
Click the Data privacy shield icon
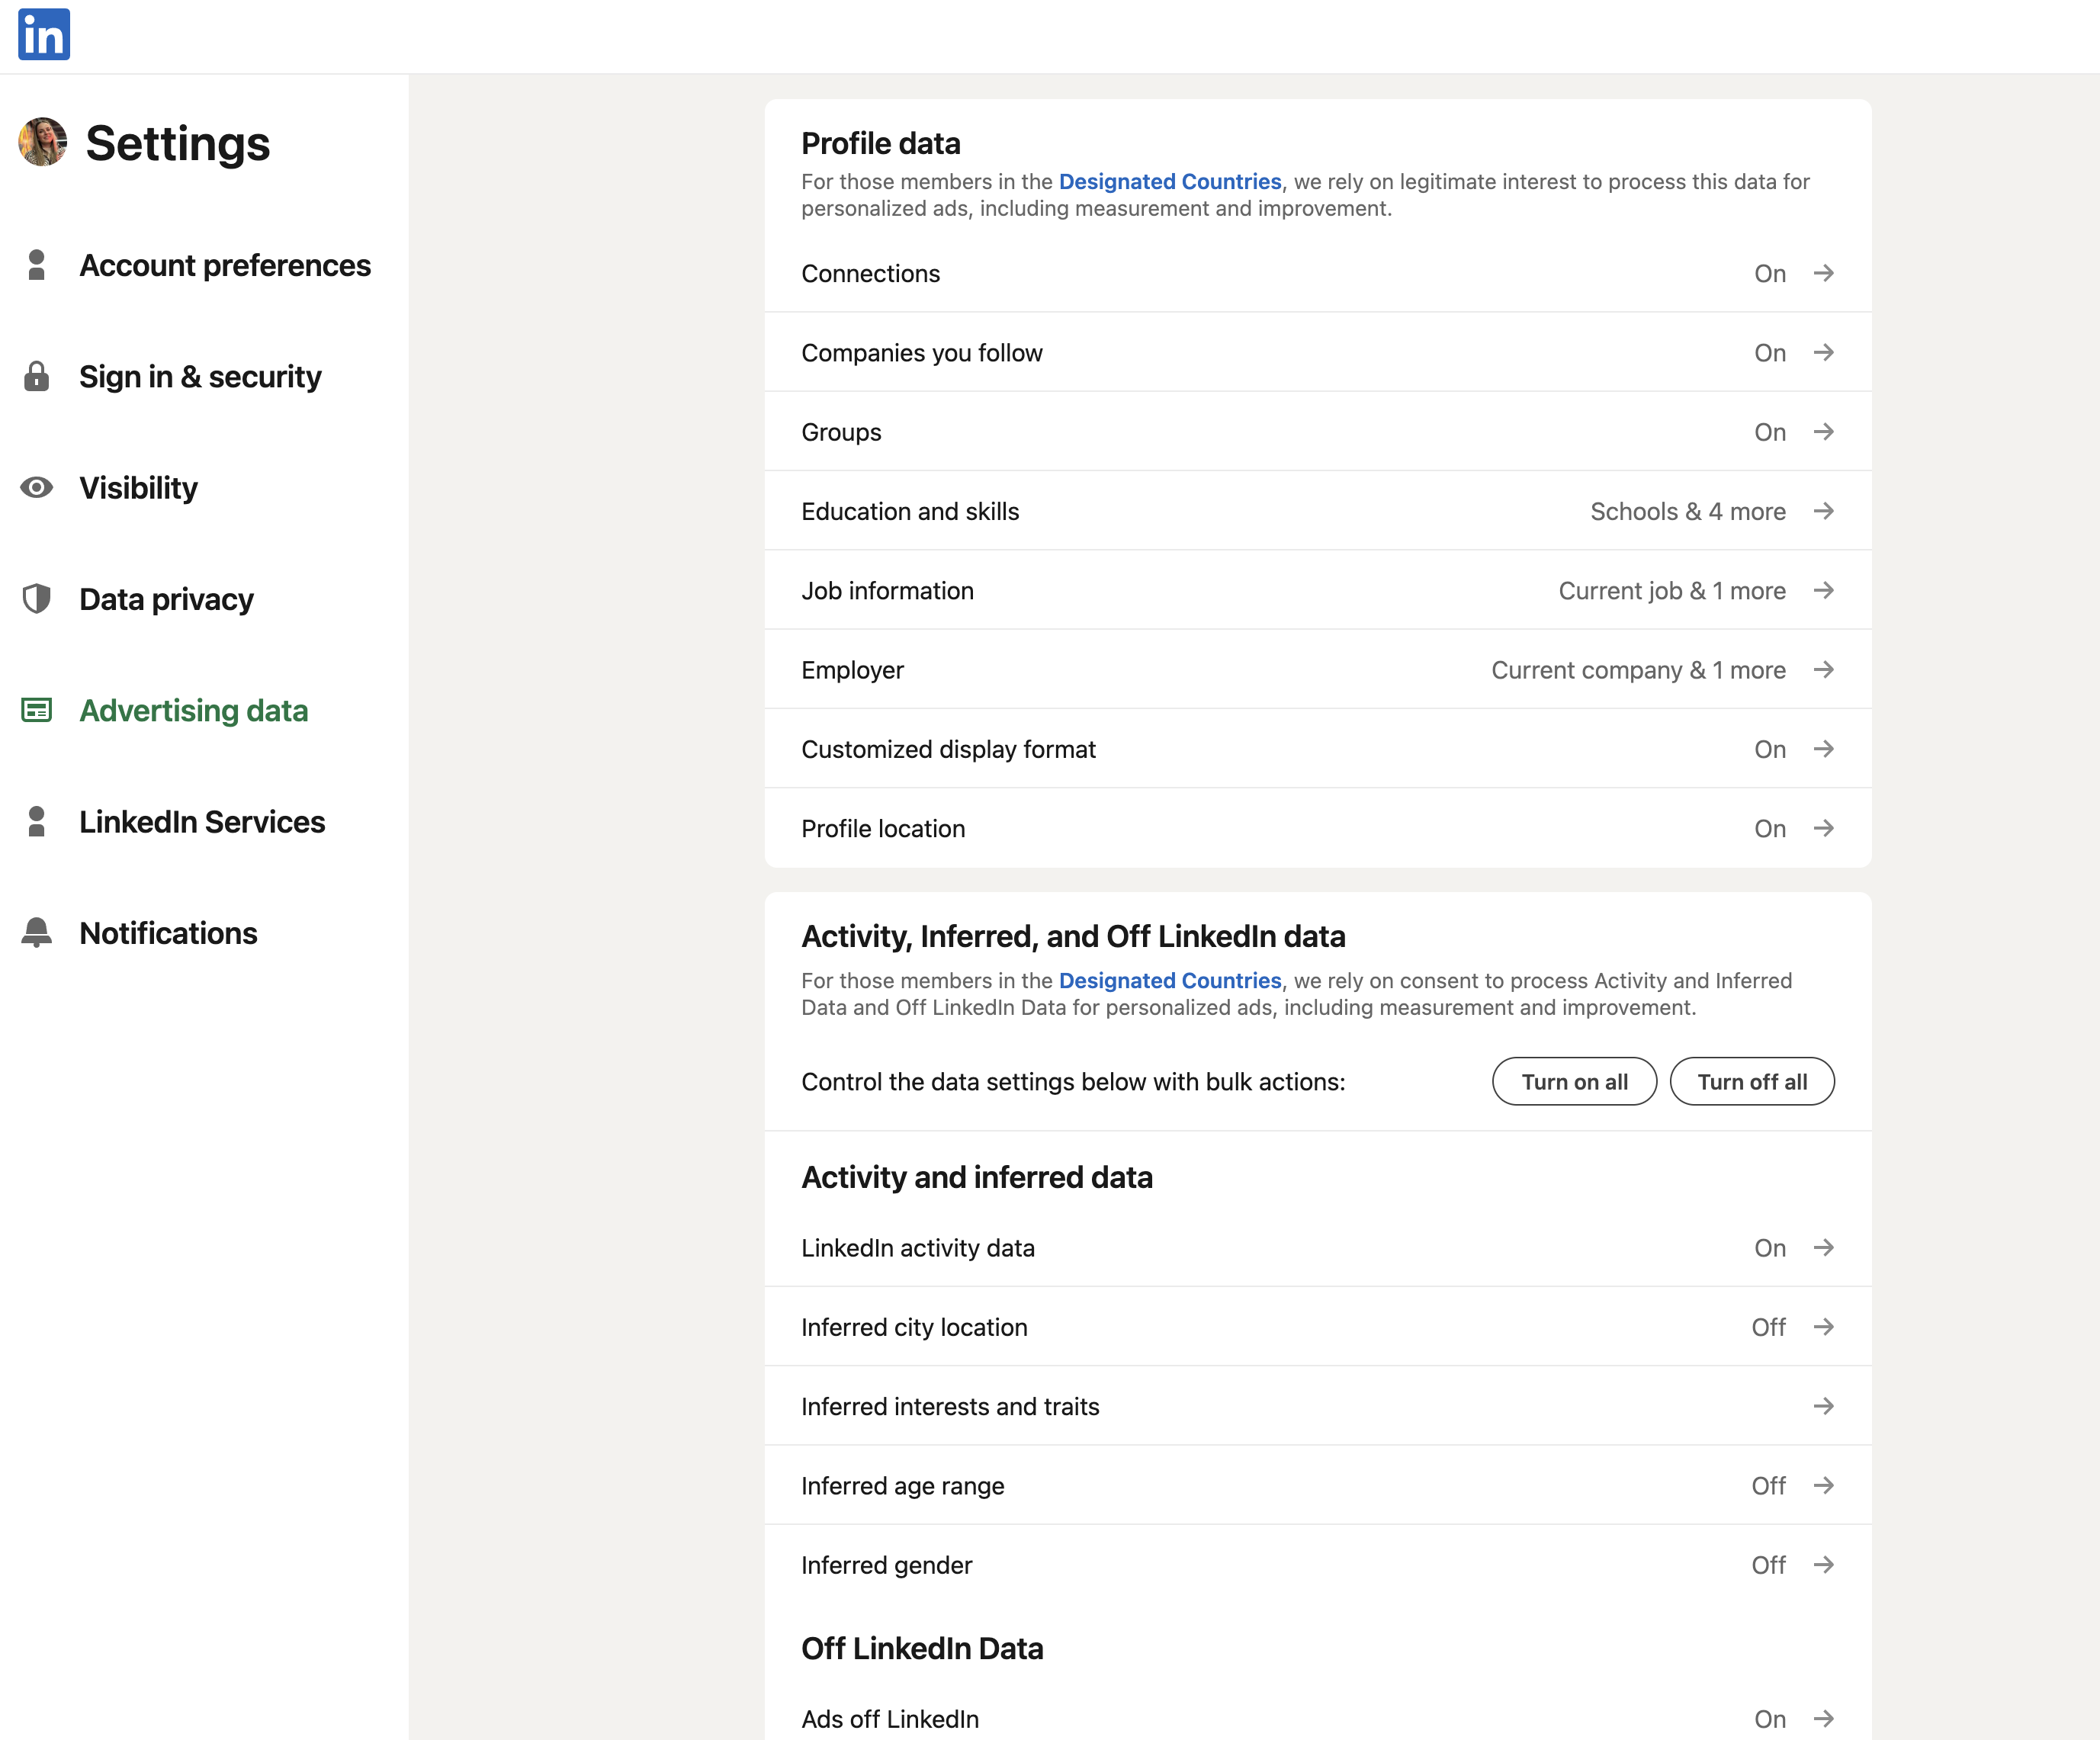click(x=37, y=599)
